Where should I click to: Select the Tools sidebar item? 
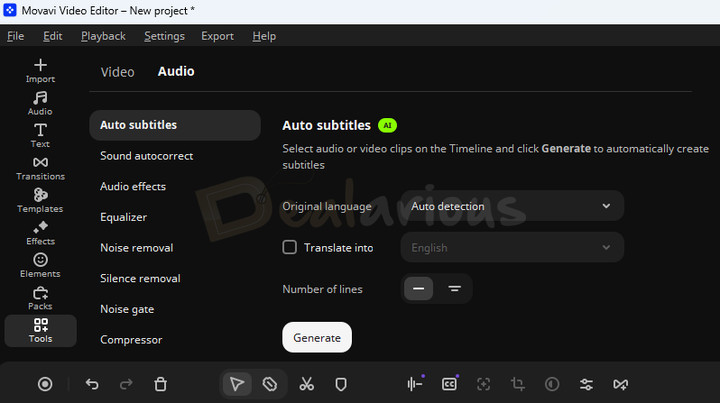click(40, 331)
